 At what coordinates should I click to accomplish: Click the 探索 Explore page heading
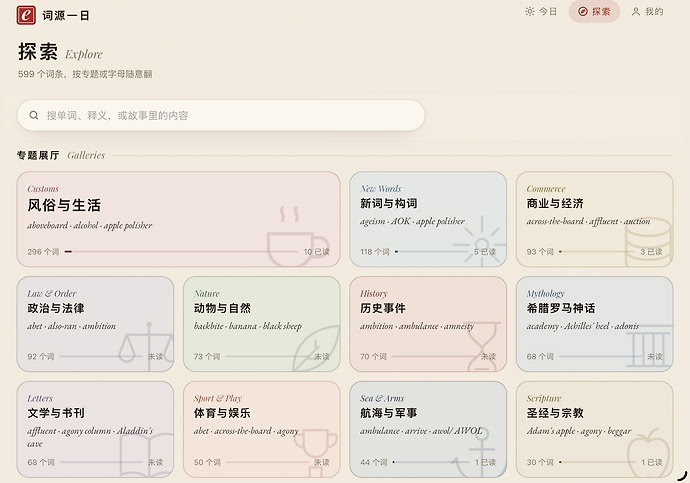(60, 52)
